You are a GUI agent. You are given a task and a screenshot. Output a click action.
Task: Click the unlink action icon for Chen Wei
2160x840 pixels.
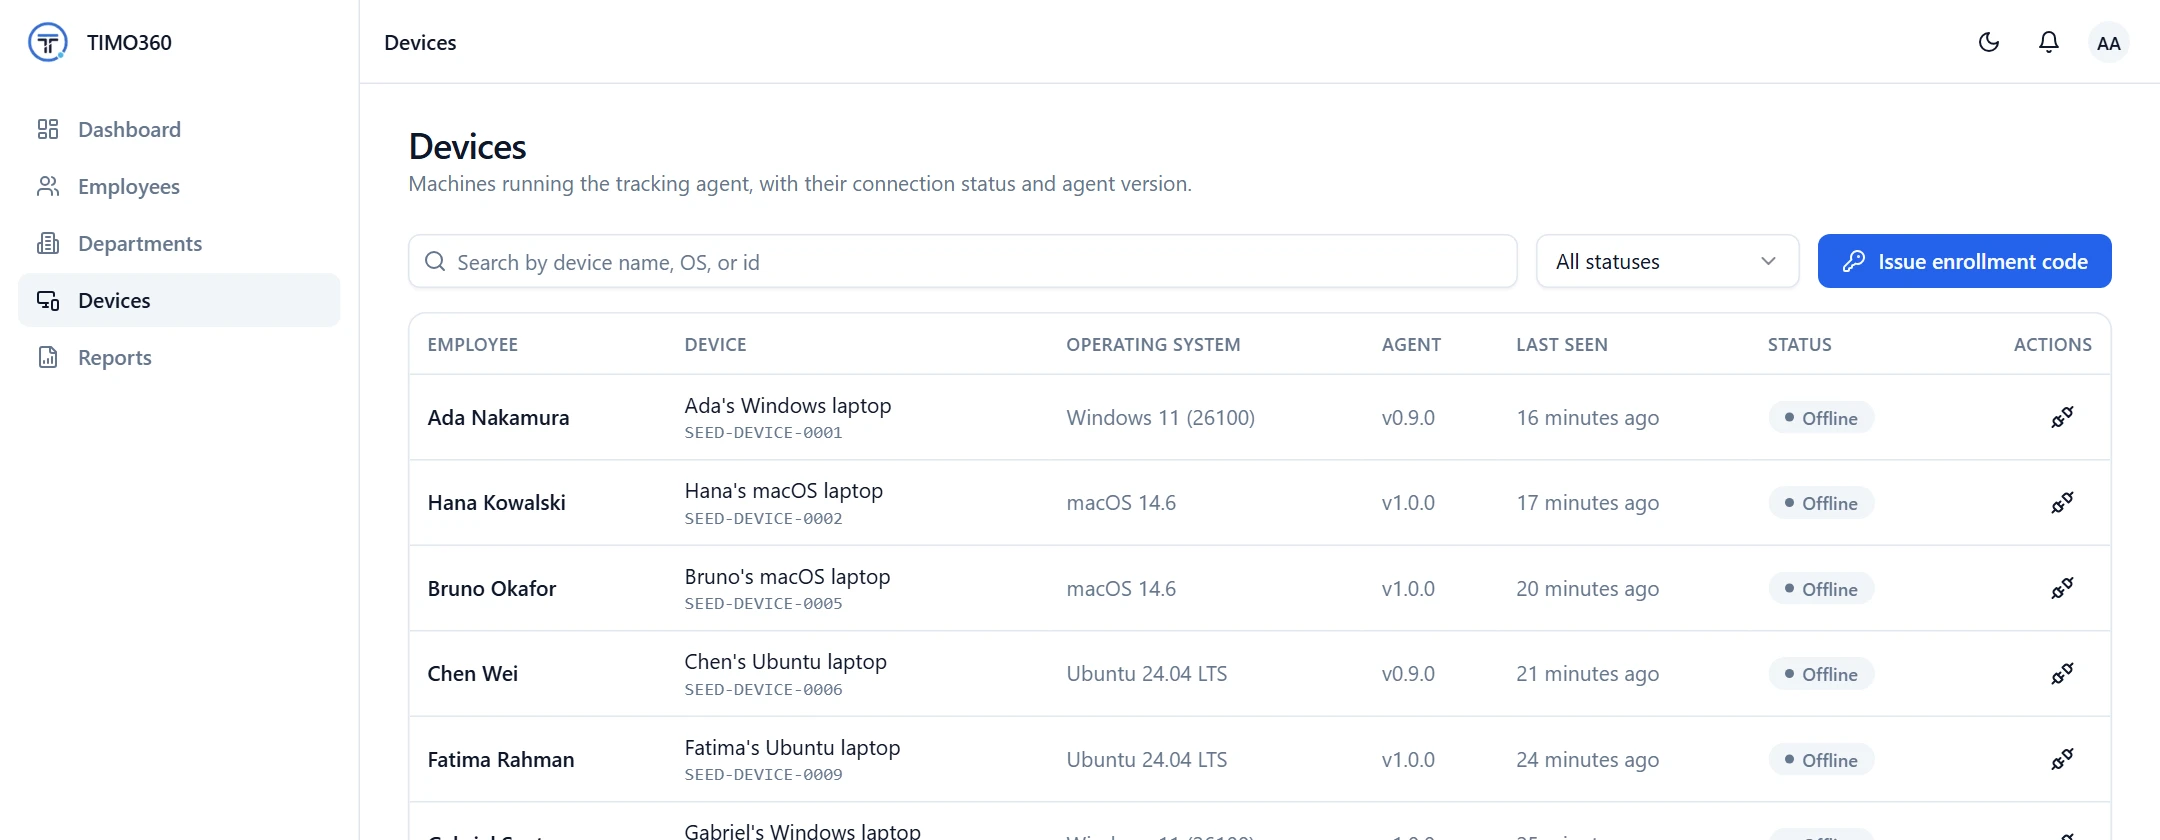(x=2062, y=673)
